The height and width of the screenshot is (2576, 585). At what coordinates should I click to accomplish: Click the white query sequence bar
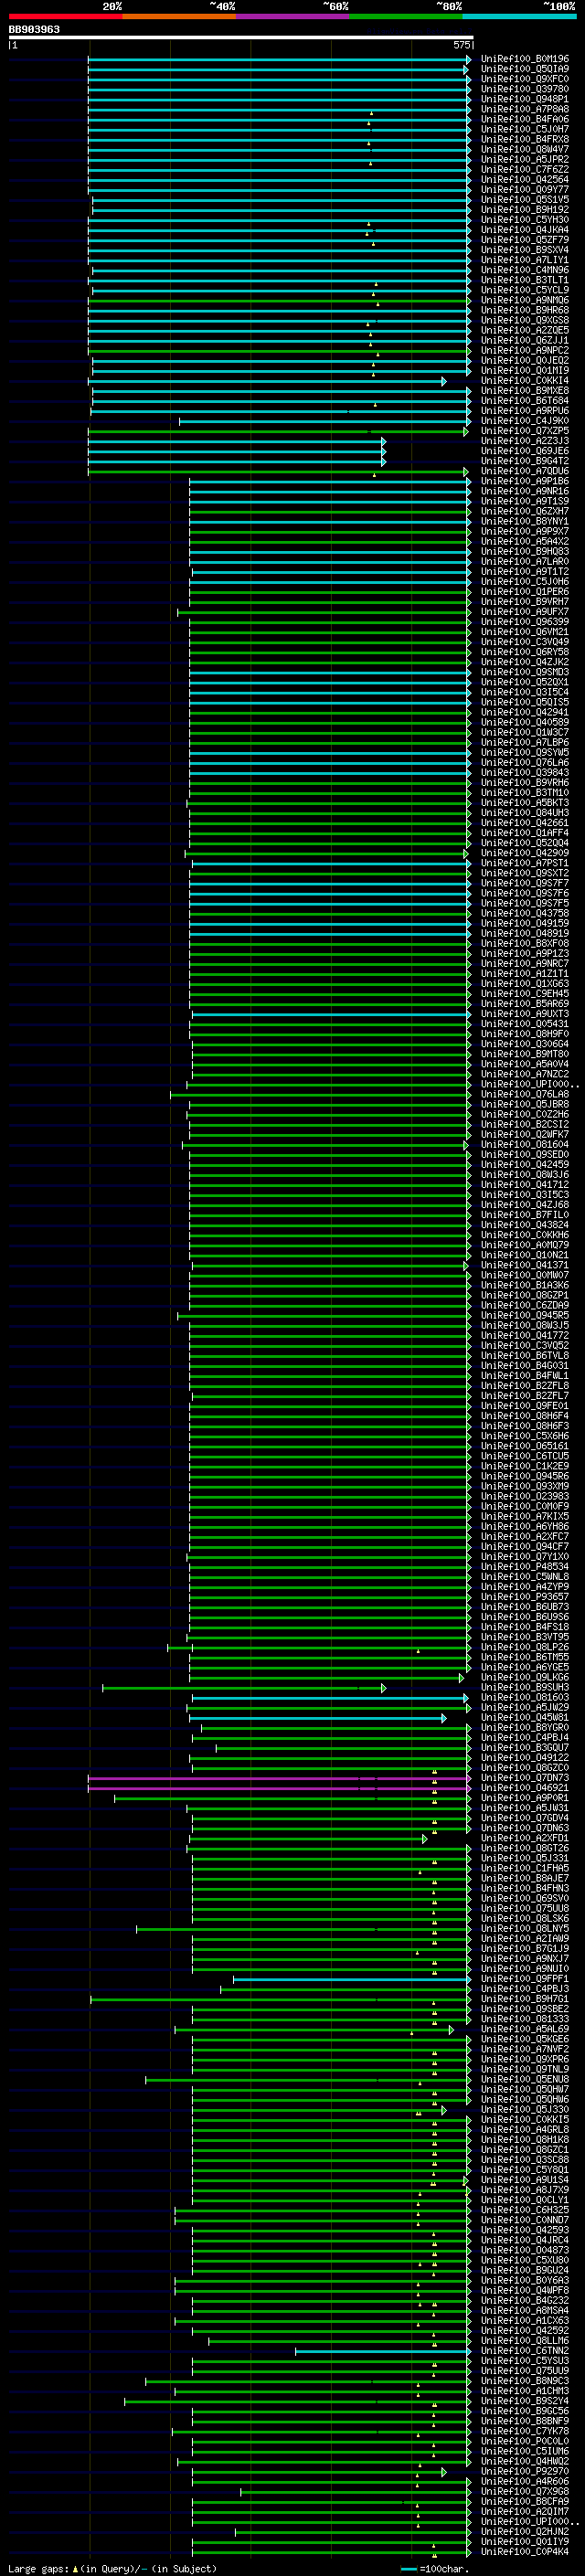coord(241,38)
